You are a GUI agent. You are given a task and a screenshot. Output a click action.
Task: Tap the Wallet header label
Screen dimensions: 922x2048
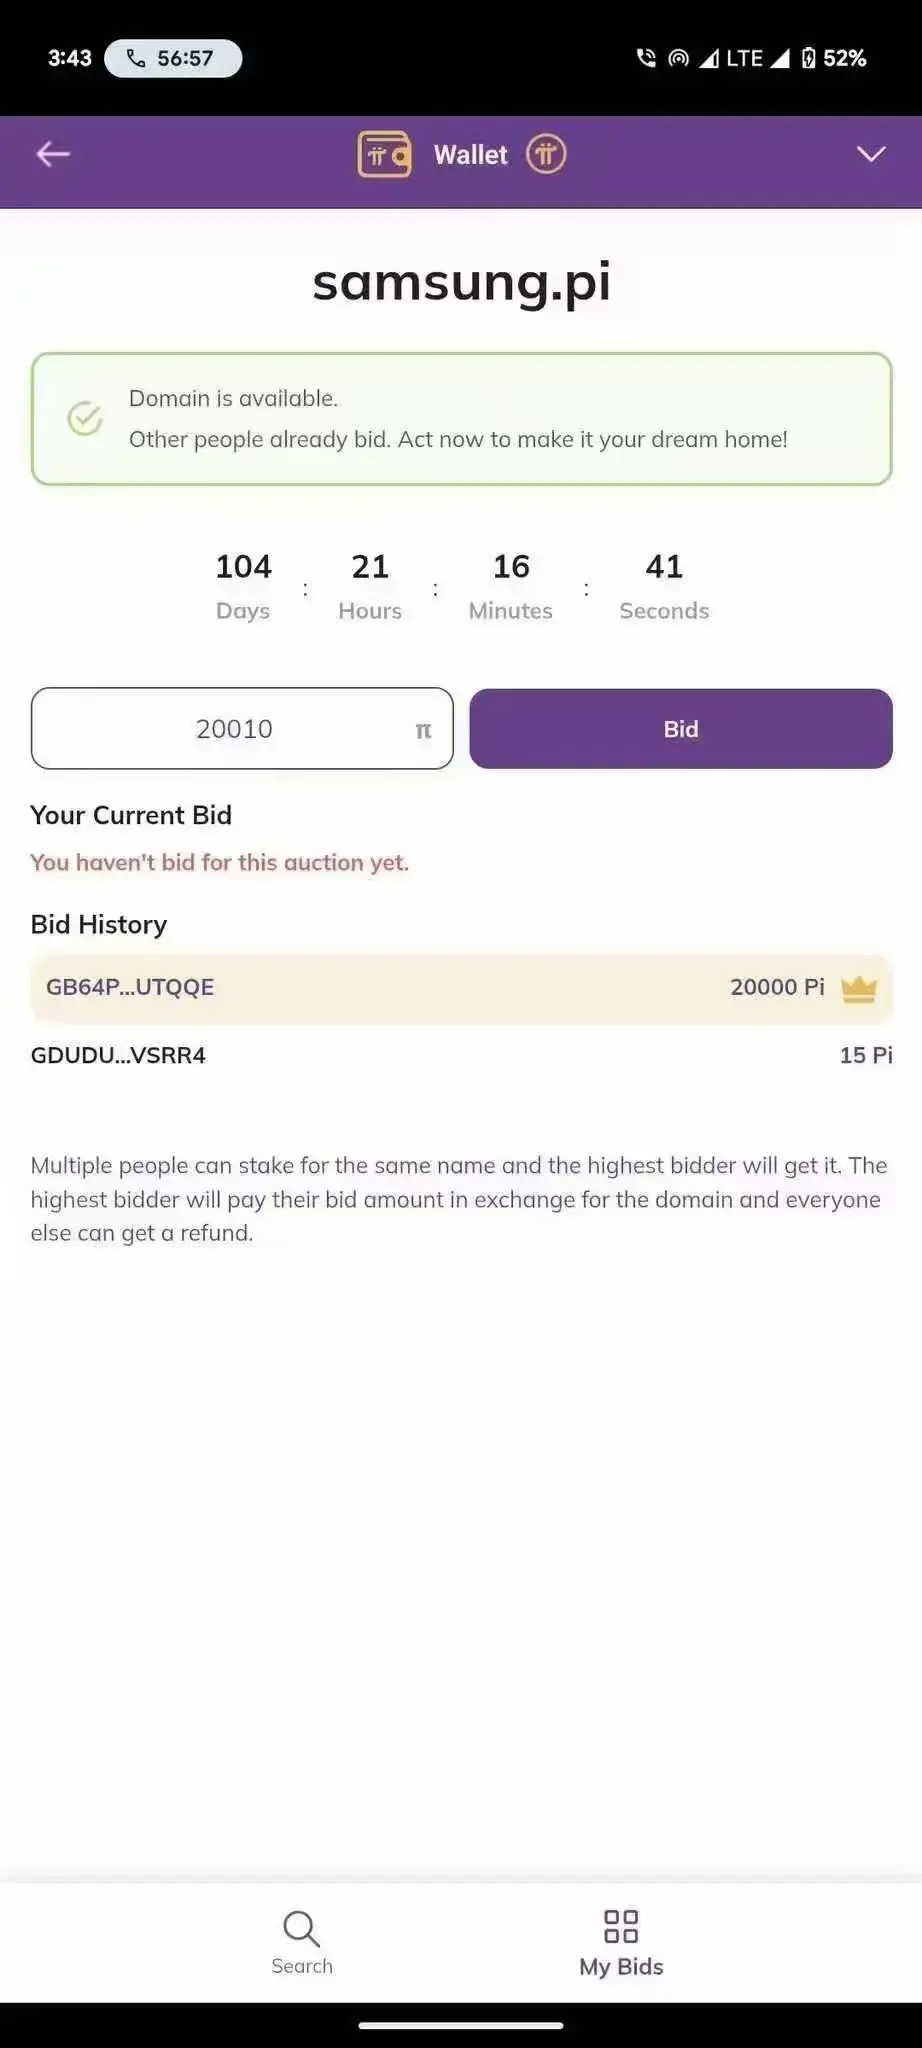click(x=471, y=155)
